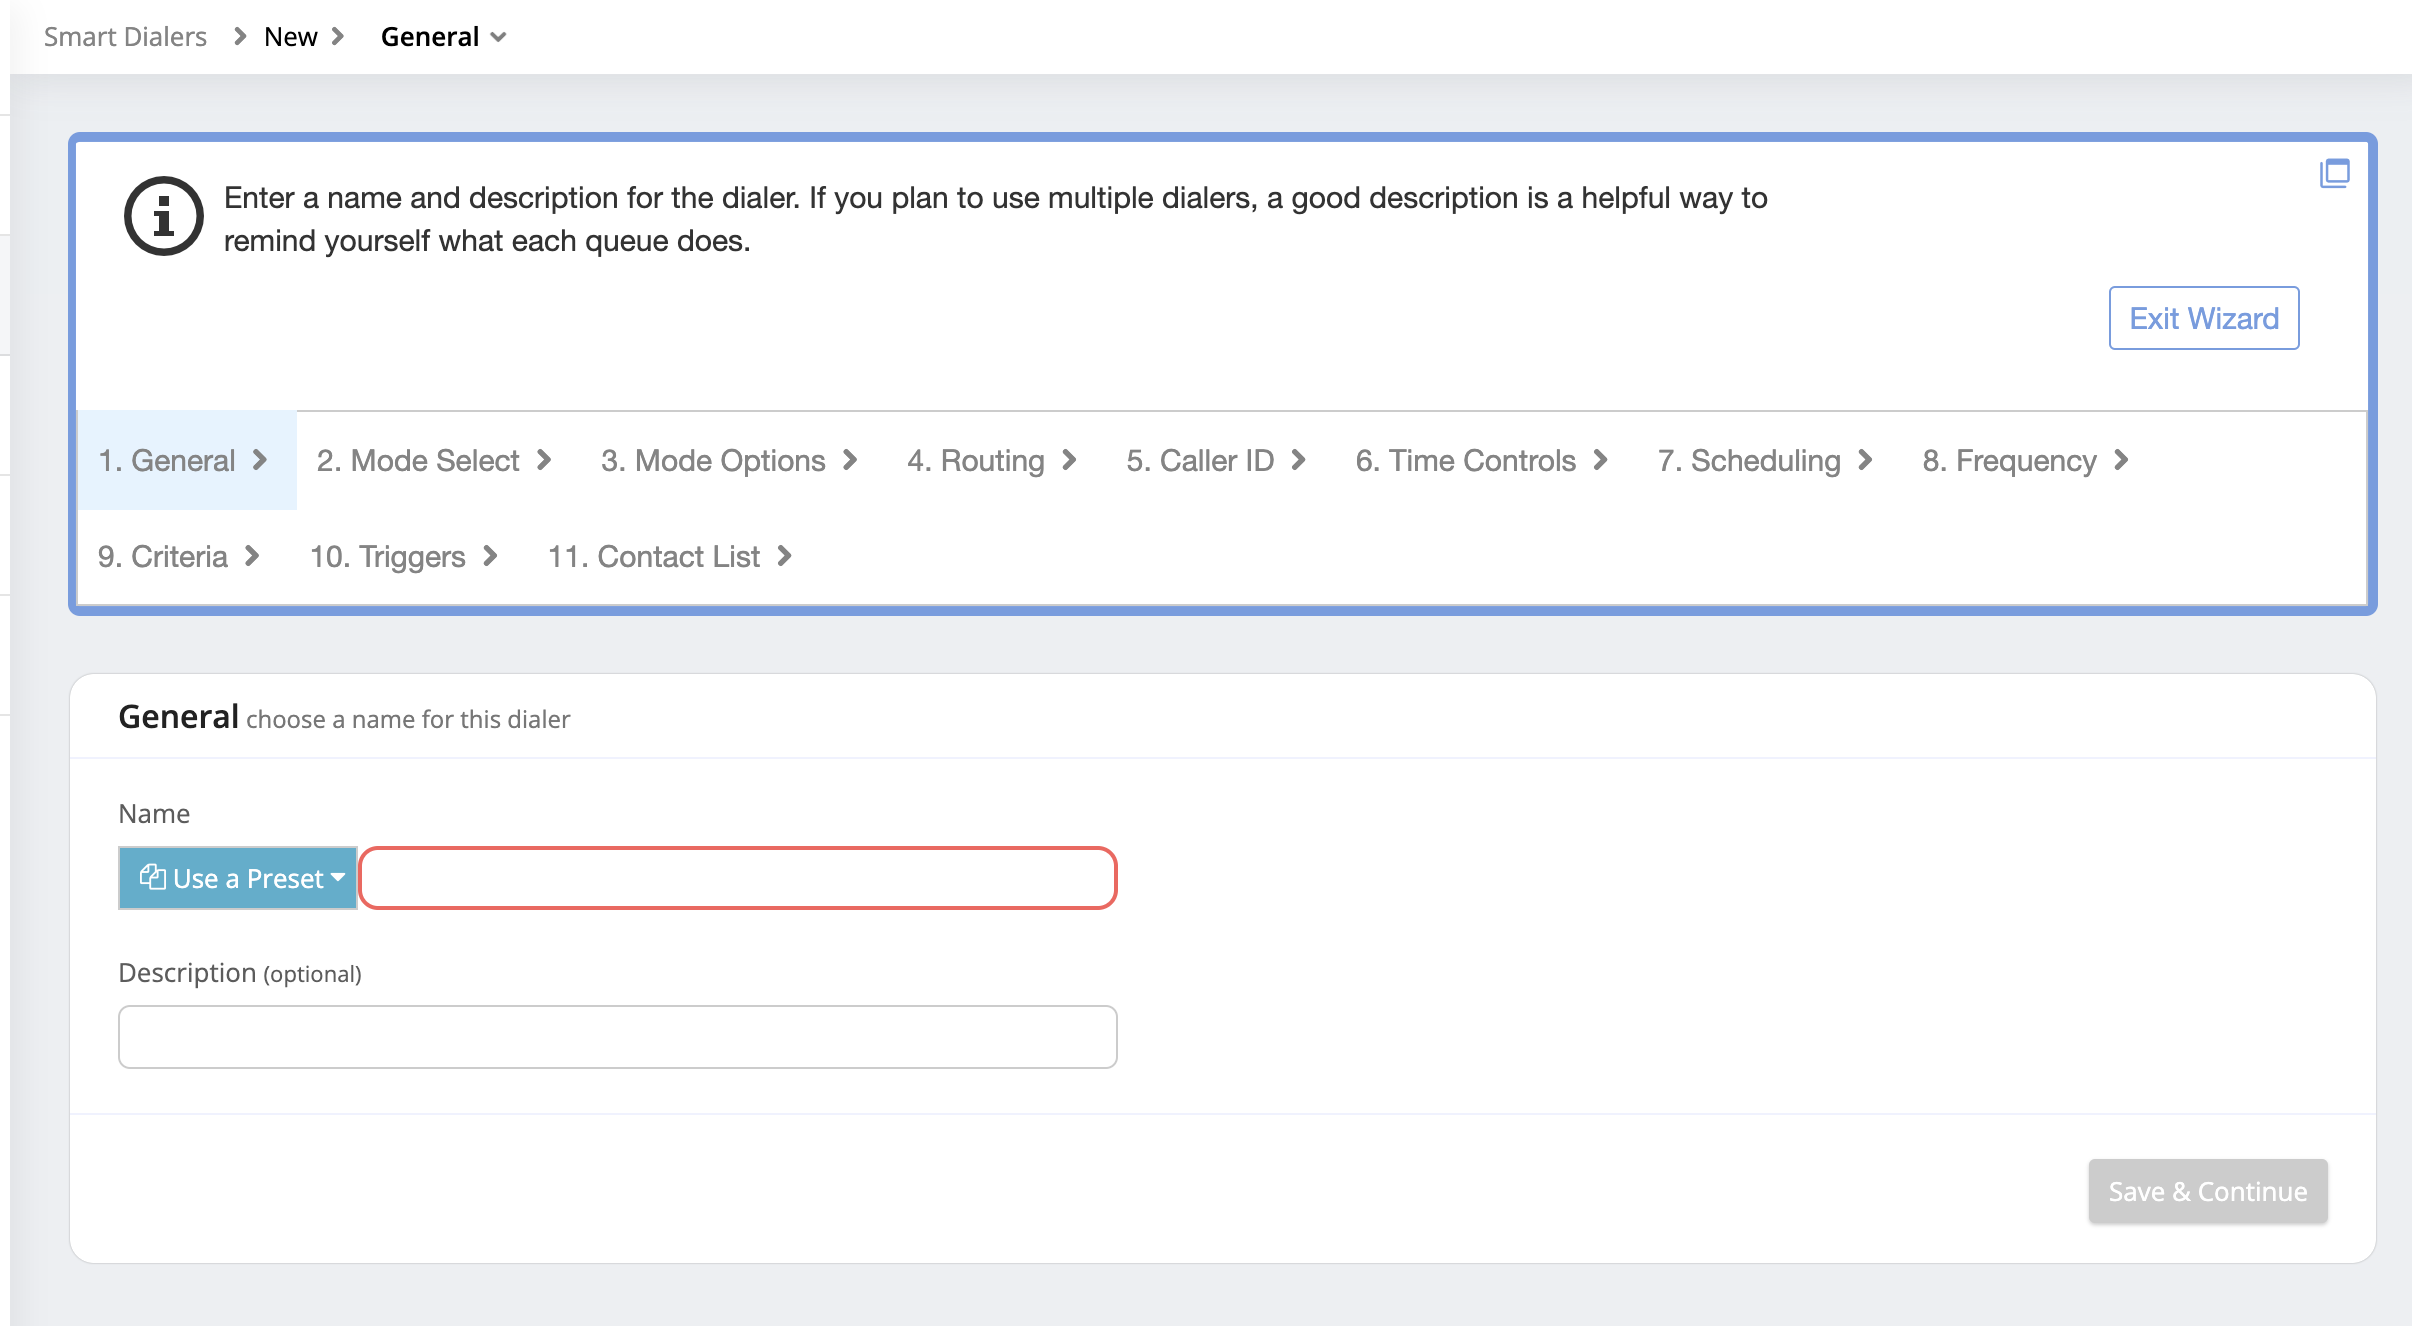Click into the Name input field
2412x1326 pixels.
click(x=738, y=878)
